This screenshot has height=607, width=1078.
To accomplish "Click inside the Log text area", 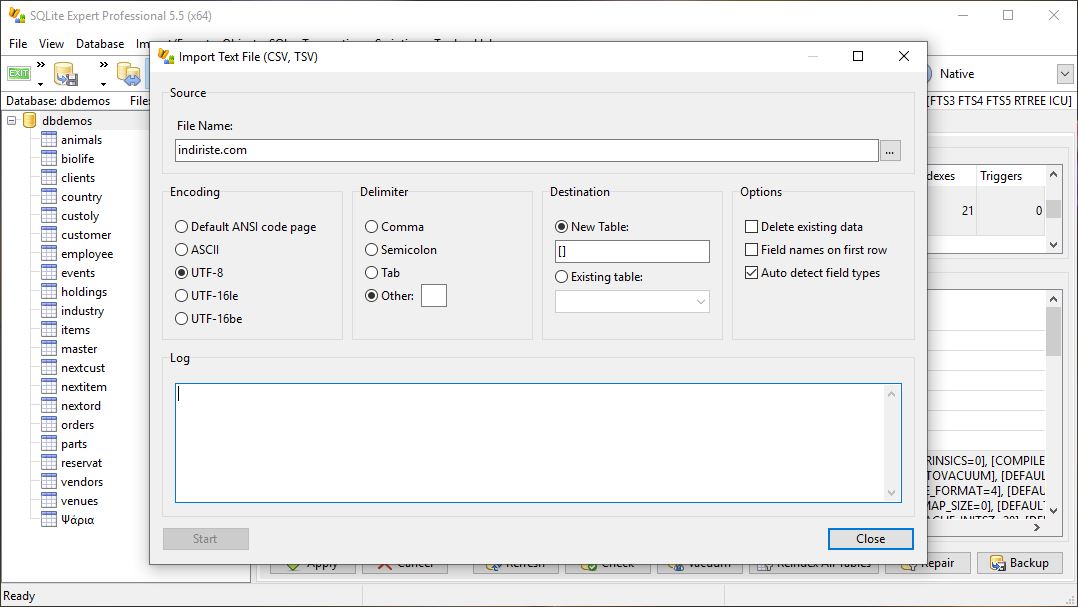I will point(529,443).
